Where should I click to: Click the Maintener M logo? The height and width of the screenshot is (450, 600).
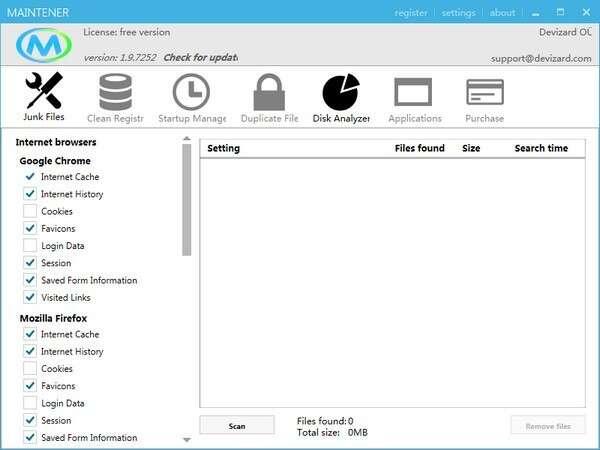(x=44, y=46)
